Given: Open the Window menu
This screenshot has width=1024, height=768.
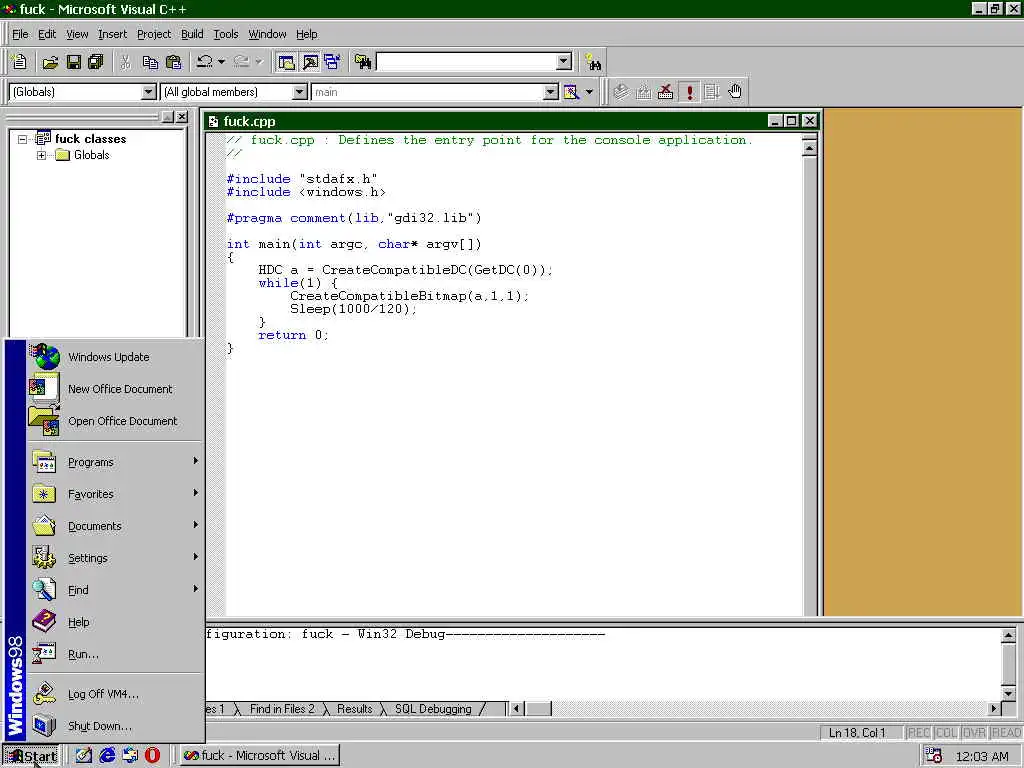Looking at the screenshot, I should click(x=267, y=34).
